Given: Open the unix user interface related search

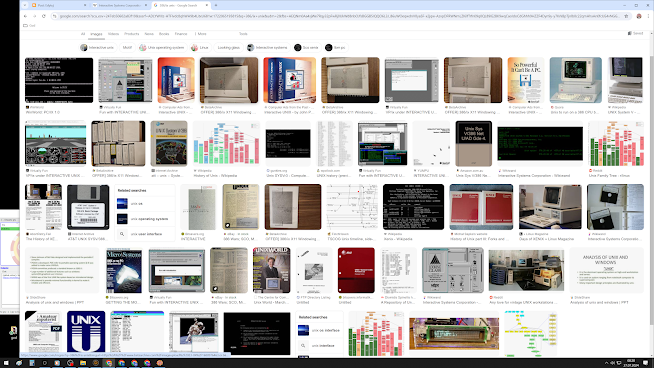Looking at the screenshot, I should tap(145, 234).
